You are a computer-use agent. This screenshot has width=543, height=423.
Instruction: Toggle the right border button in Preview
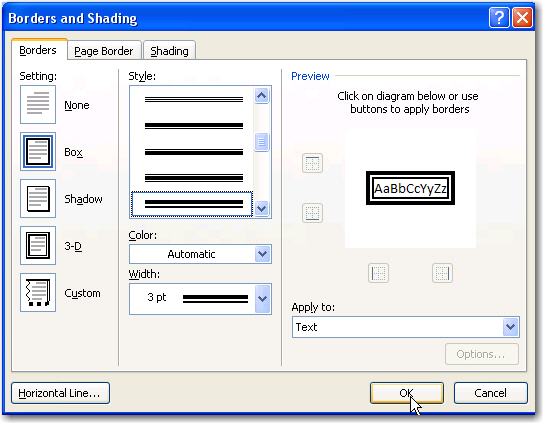pos(442,273)
